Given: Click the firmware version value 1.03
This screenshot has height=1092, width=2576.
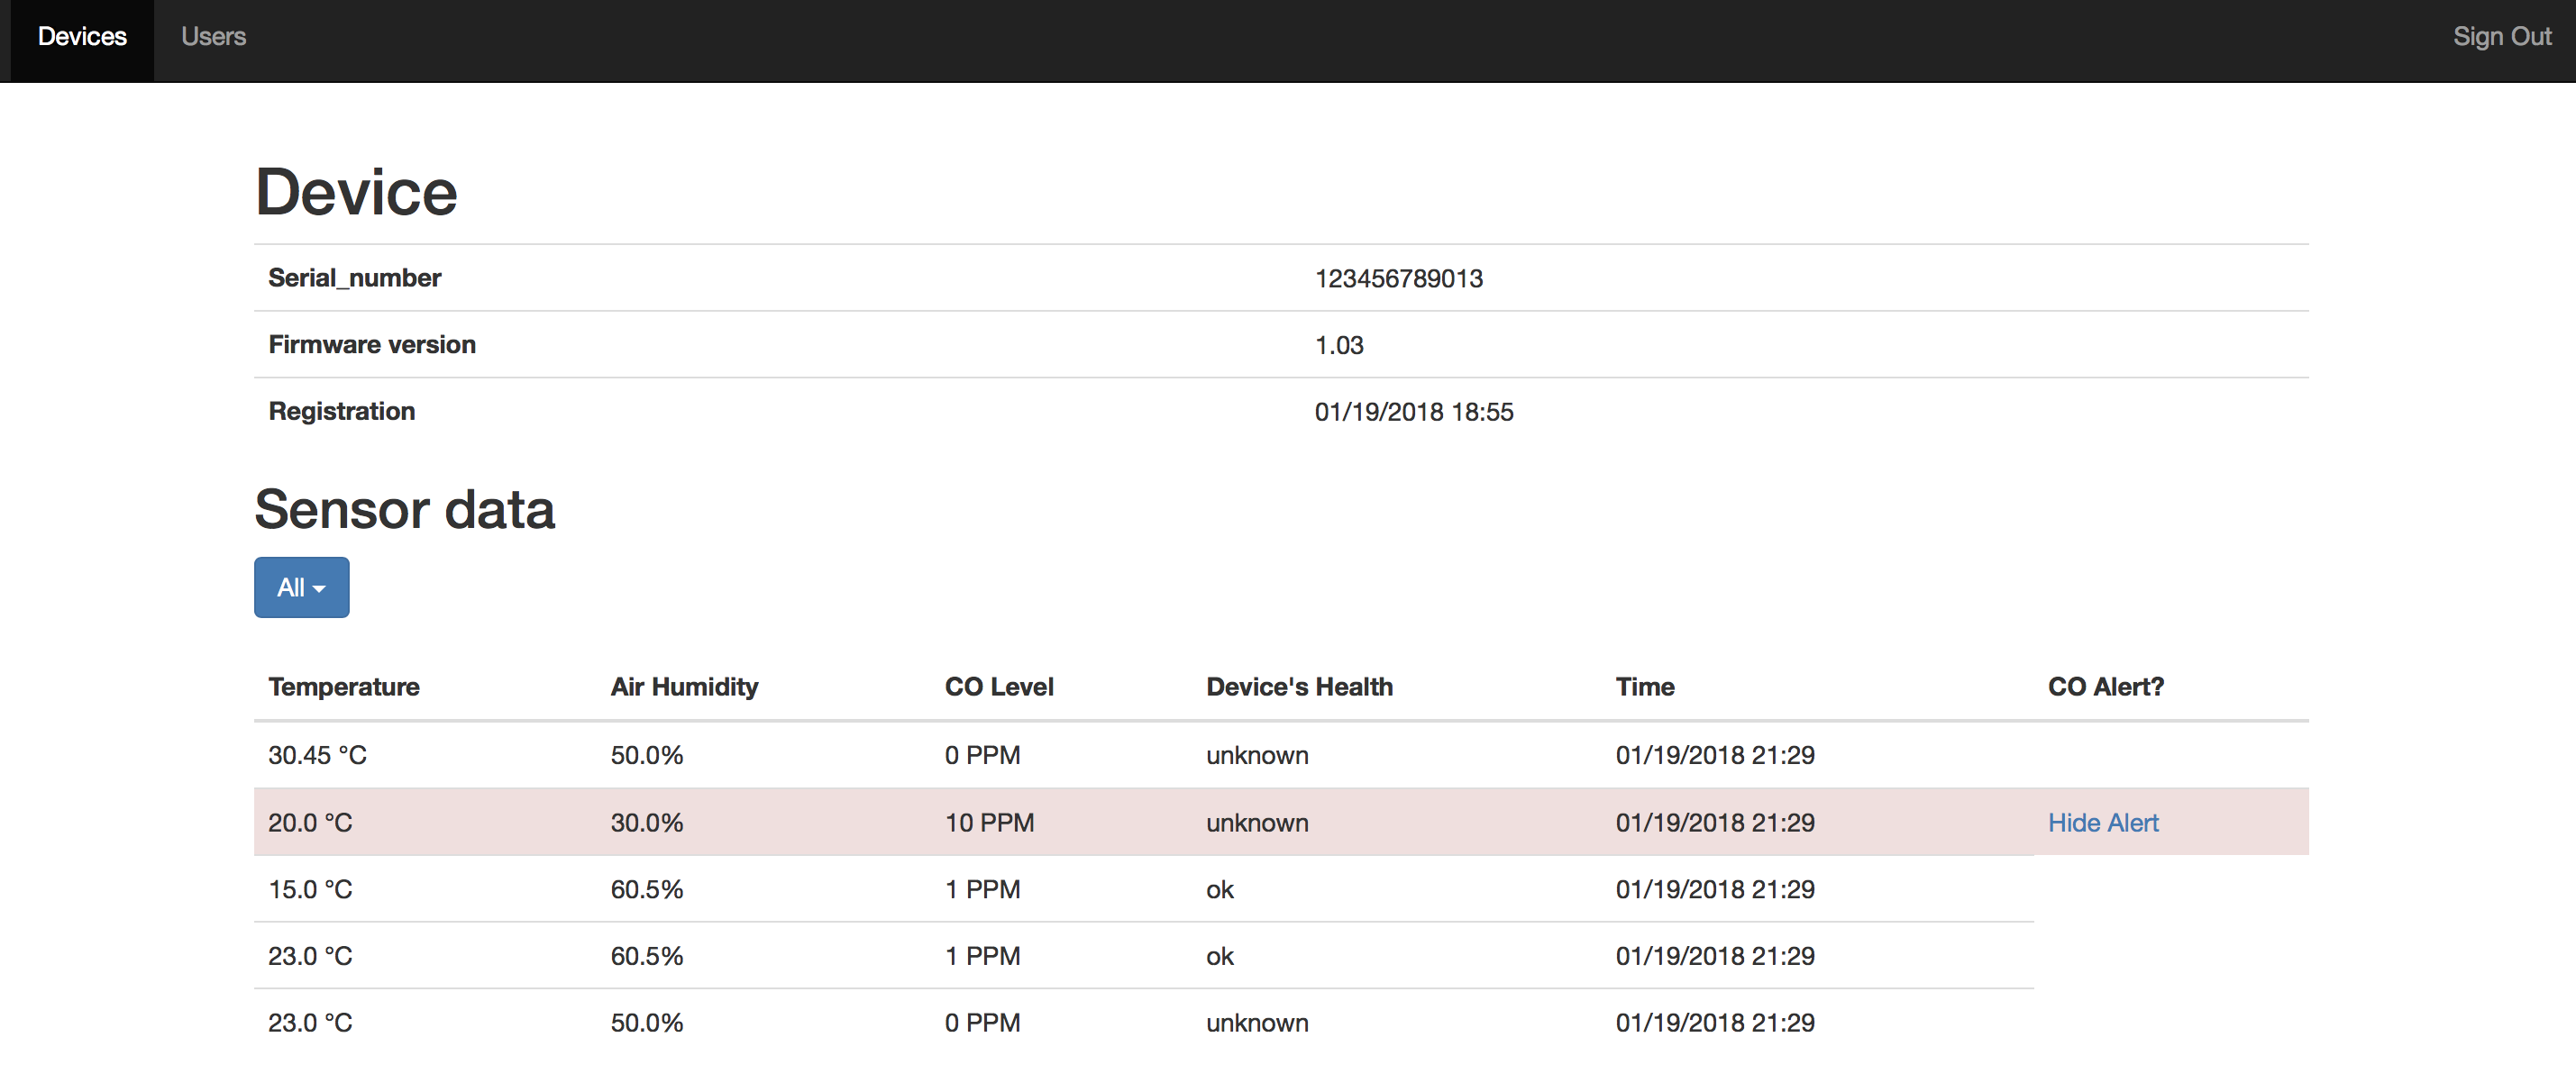Looking at the screenshot, I should pos(1338,345).
